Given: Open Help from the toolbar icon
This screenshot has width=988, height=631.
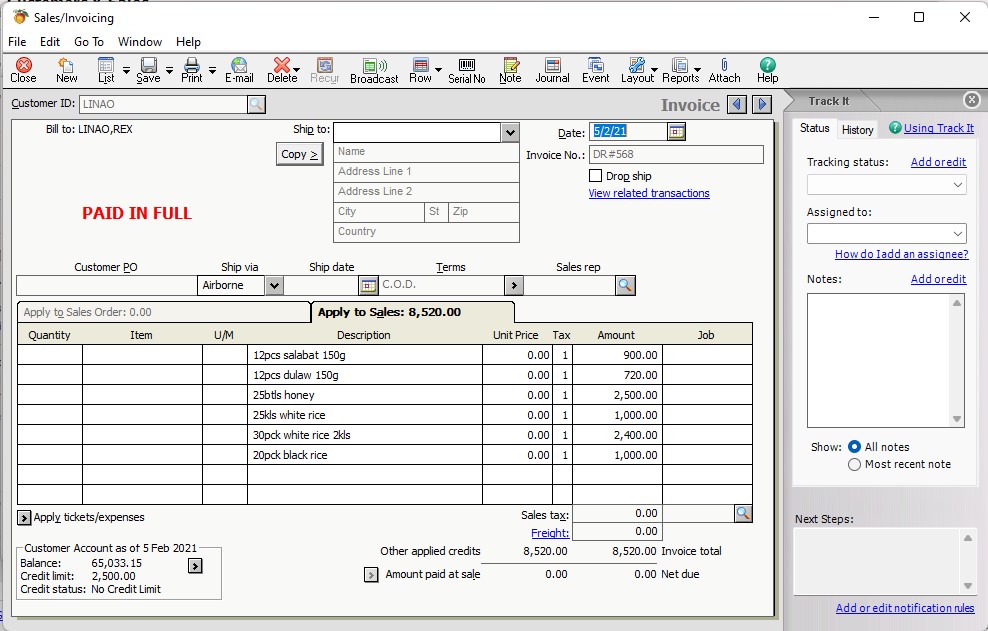Looking at the screenshot, I should (x=767, y=70).
